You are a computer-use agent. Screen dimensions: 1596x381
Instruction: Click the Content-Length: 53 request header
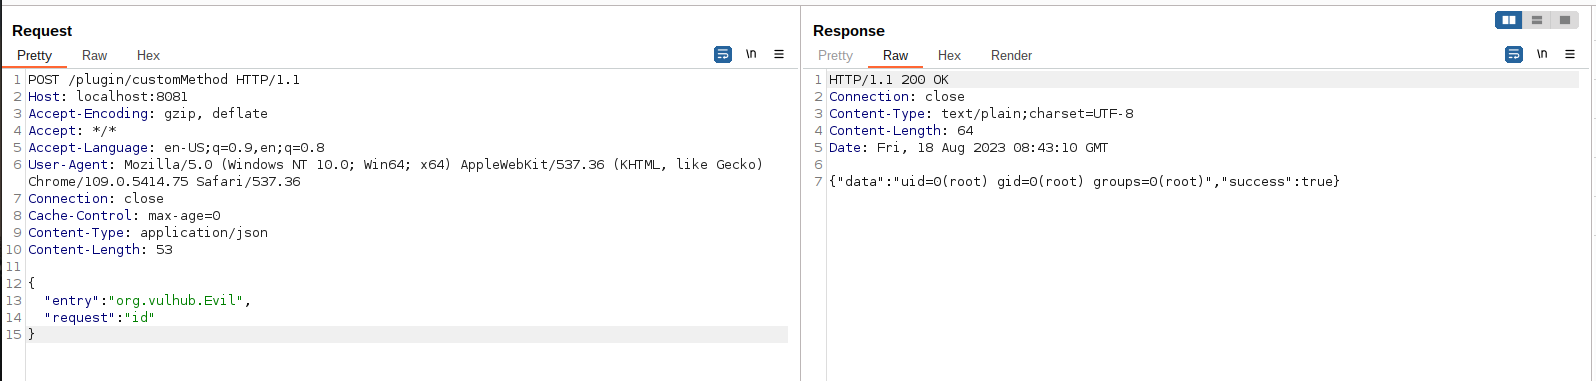coord(100,250)
